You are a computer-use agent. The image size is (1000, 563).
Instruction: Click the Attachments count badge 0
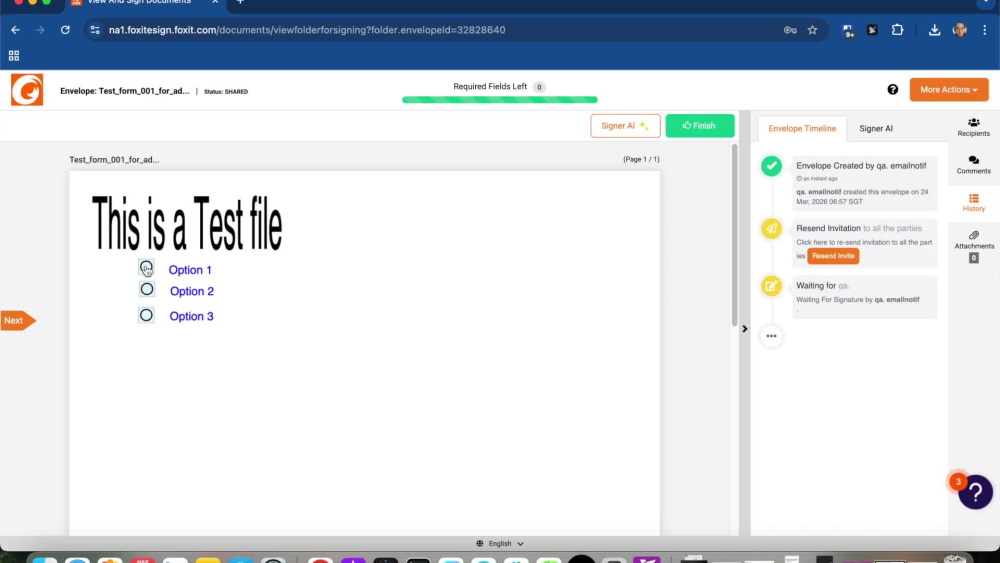[x=973, y=258]
